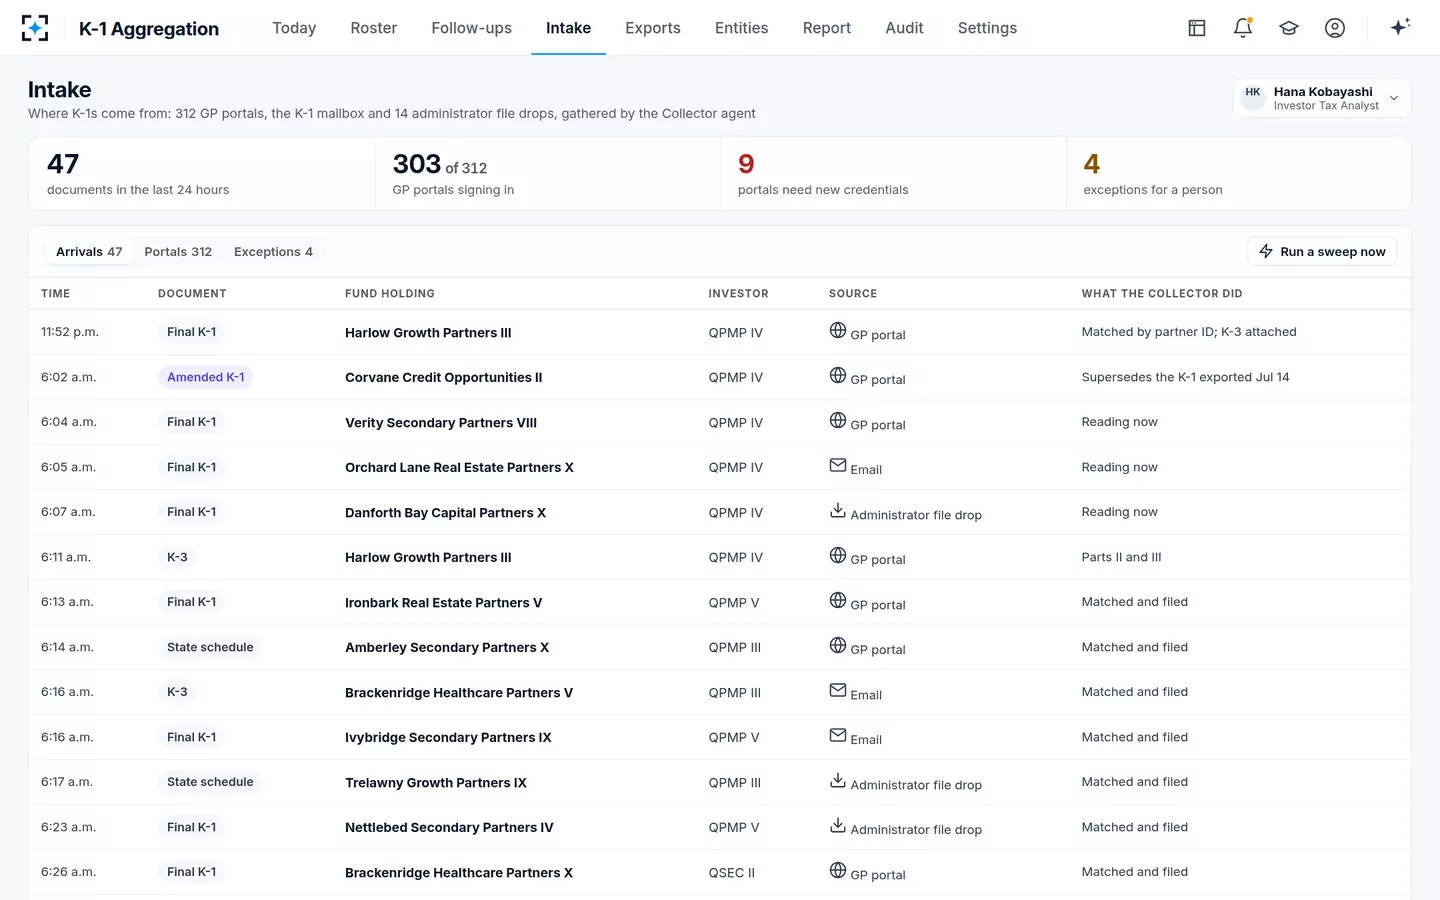The height and width of the screenshot is (900, 1440).
Task: Launch the sparkle AI assistant icon
Action: tap(1400, 27)
